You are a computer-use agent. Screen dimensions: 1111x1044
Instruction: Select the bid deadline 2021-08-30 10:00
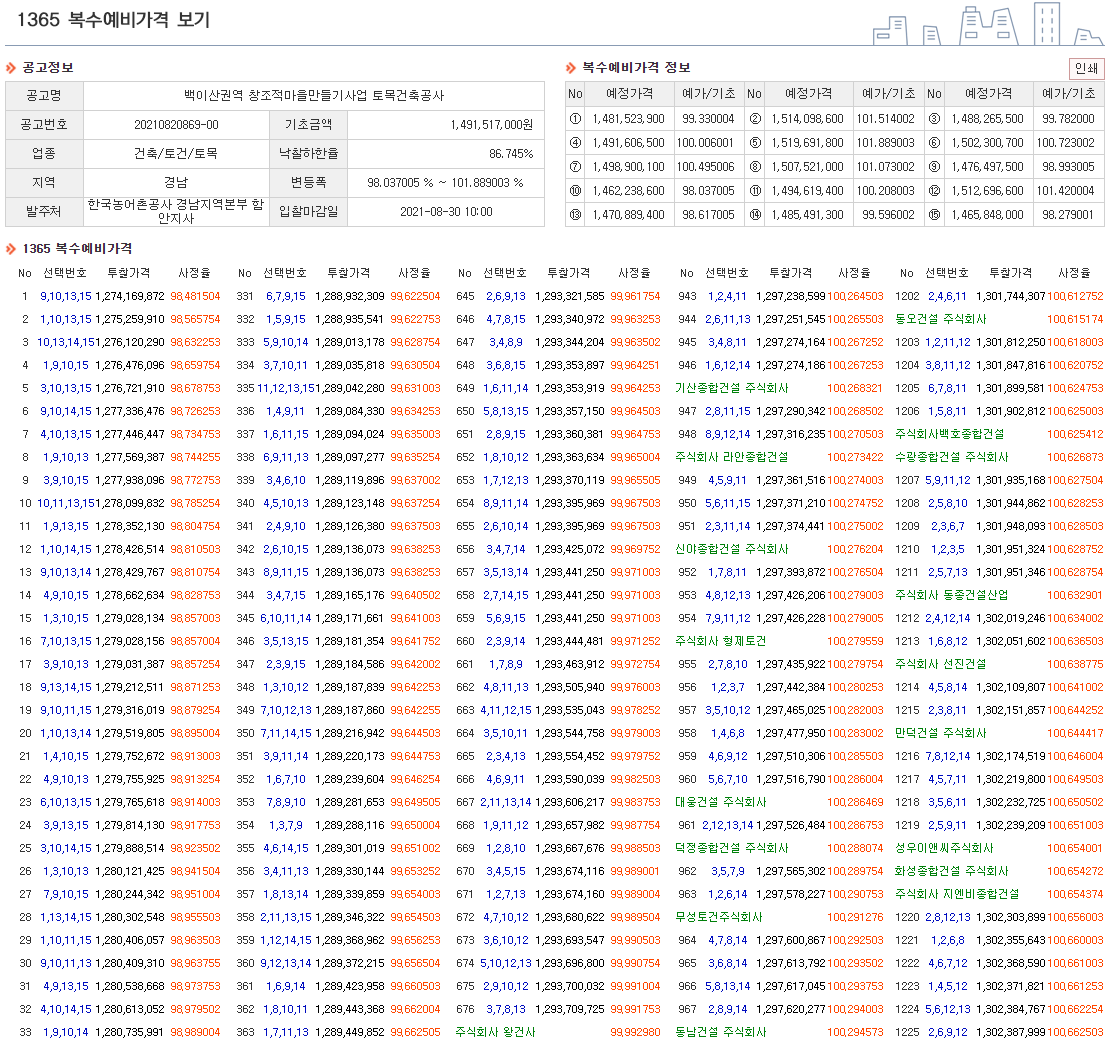coord(446,211)
